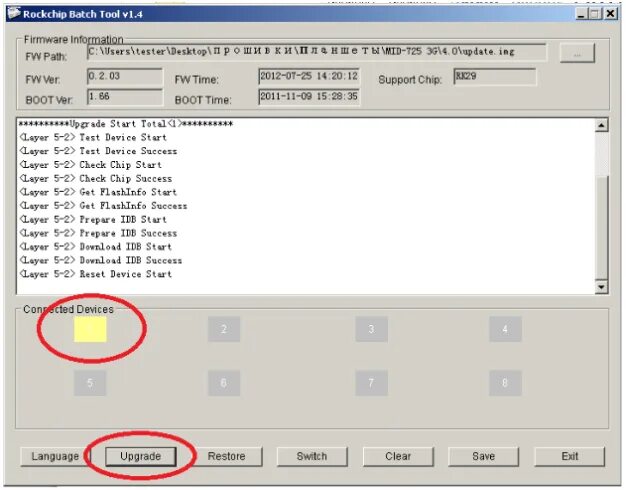This screenshot has width=626, height=490.
Task: Open the Language selection button
Action: [x=55, y=456]
